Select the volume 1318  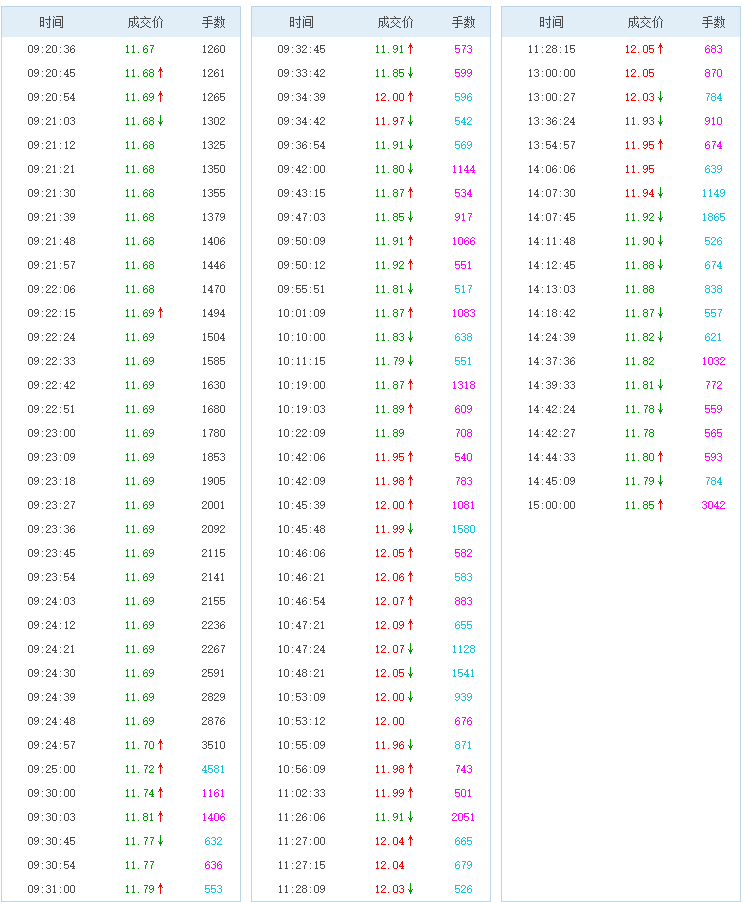(464, 385)
